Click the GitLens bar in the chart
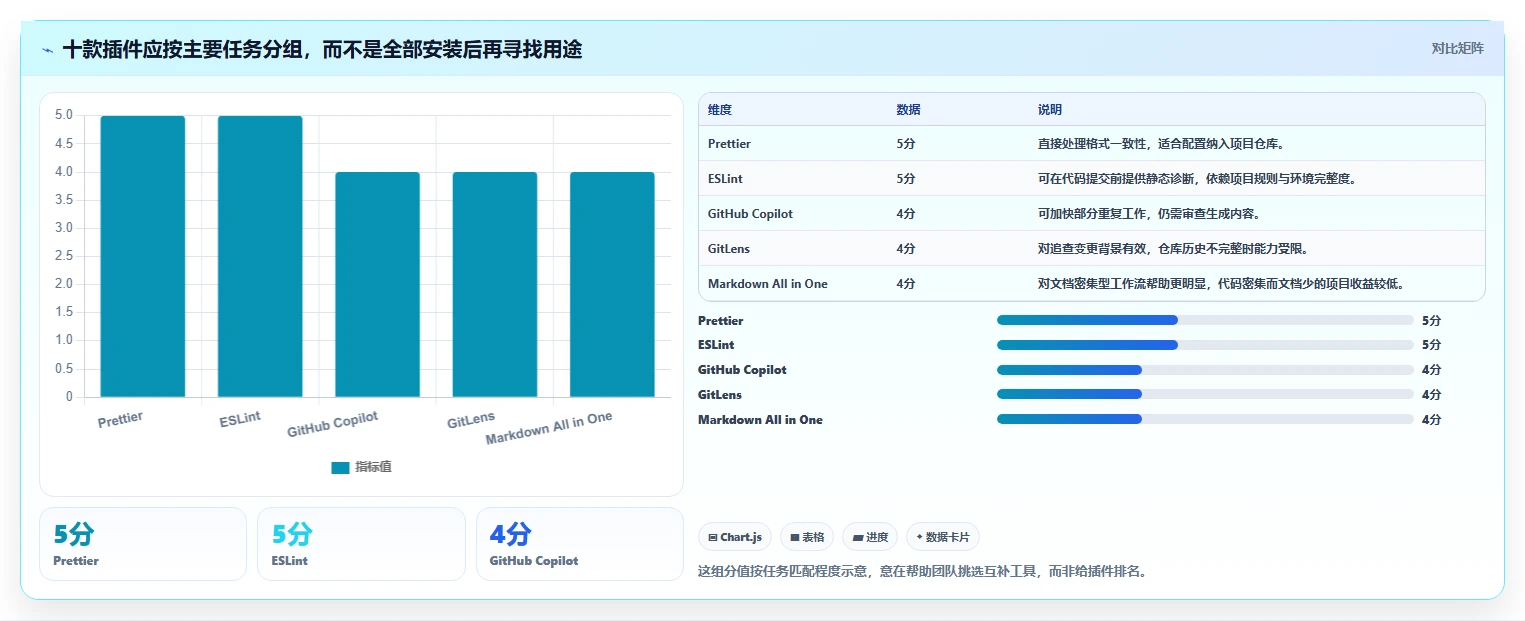 click(x=495, y=285)
